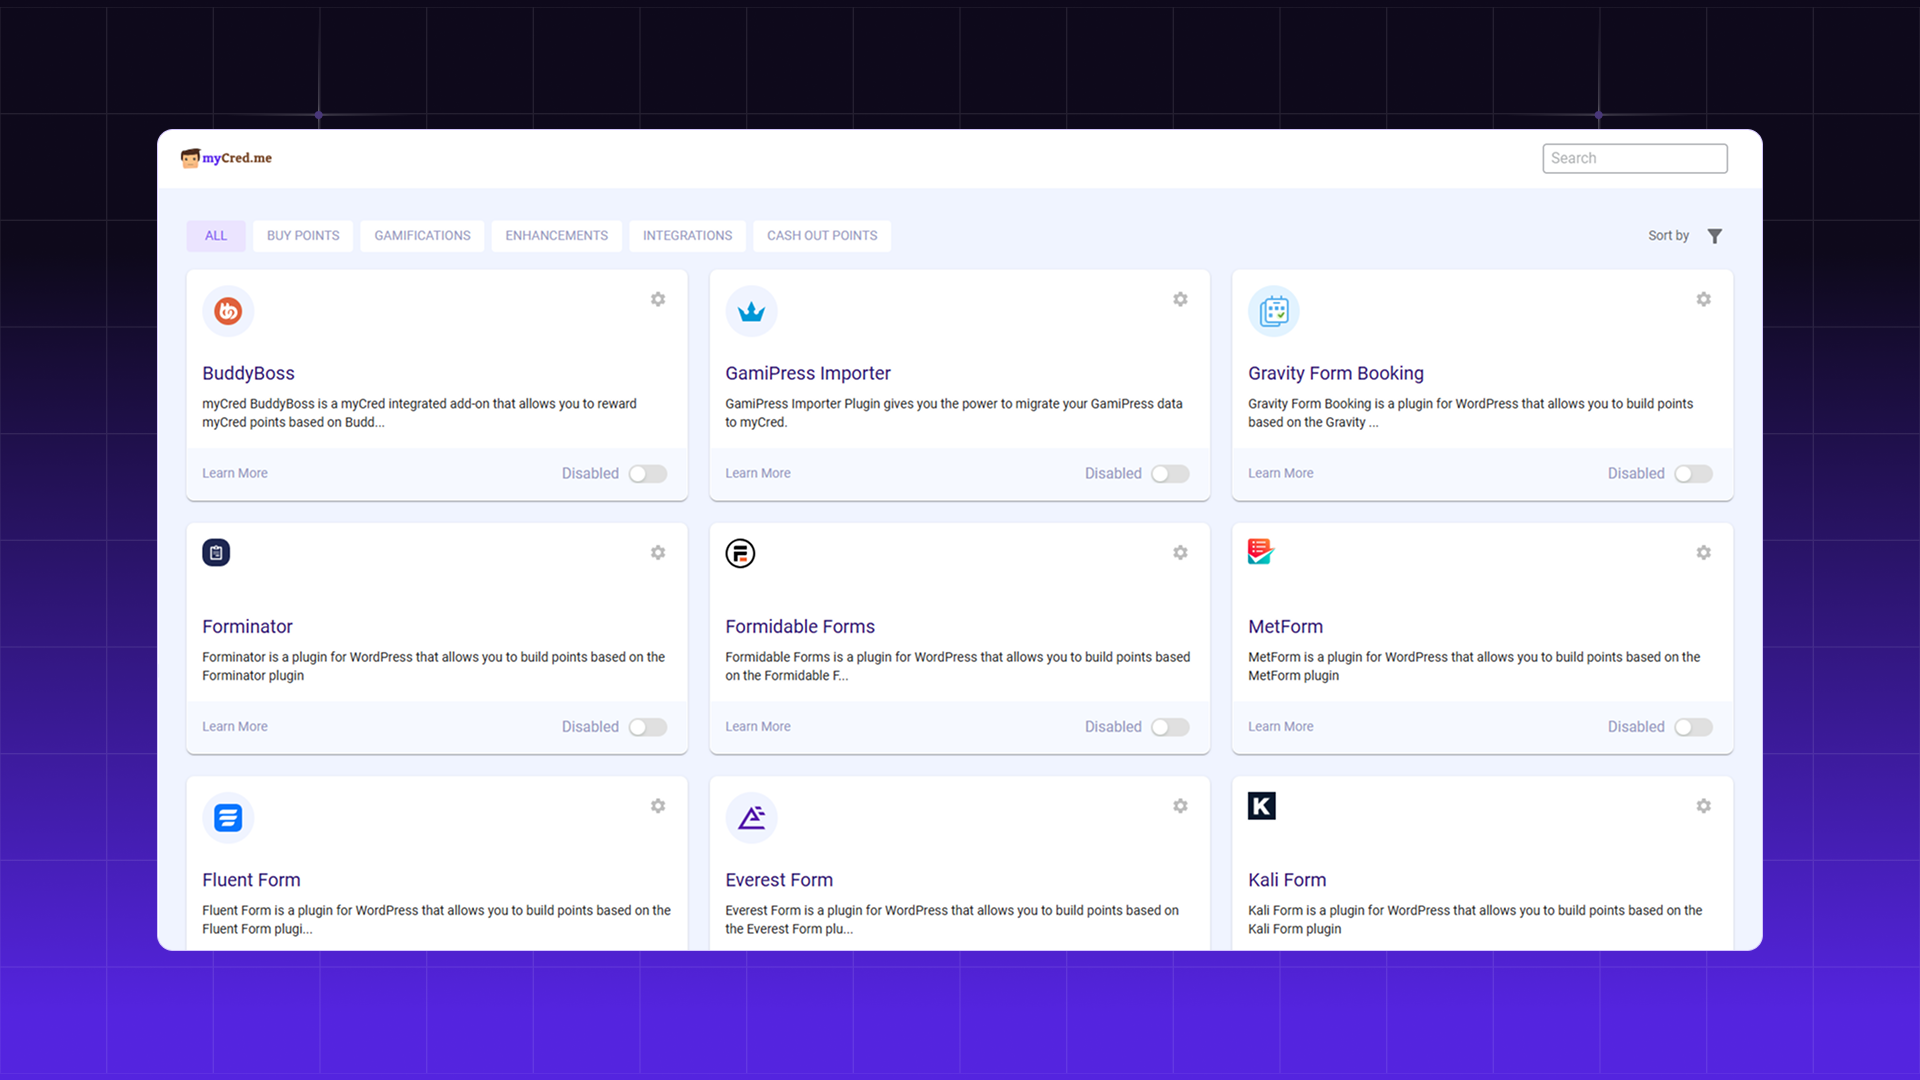
Task: Click the Everest Form logo icon
Action: click(x=752, y=817)
